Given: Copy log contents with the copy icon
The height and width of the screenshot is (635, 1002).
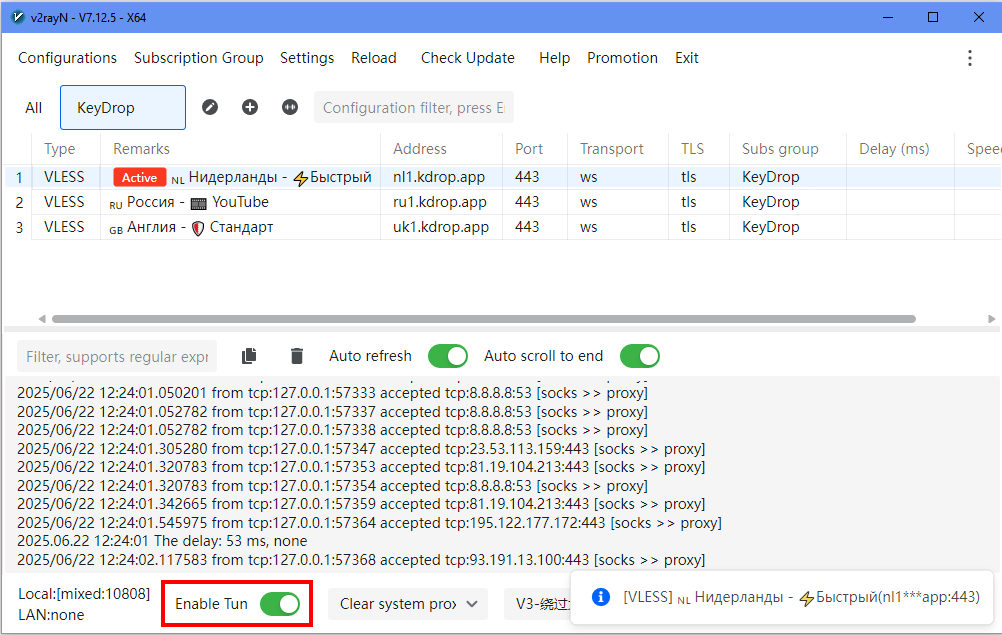Looking at the screenshot, I should (x=249, y=356).
